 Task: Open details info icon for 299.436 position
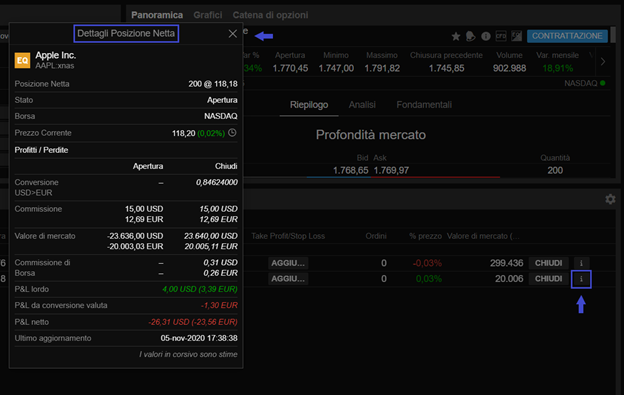tap(581, 263)
